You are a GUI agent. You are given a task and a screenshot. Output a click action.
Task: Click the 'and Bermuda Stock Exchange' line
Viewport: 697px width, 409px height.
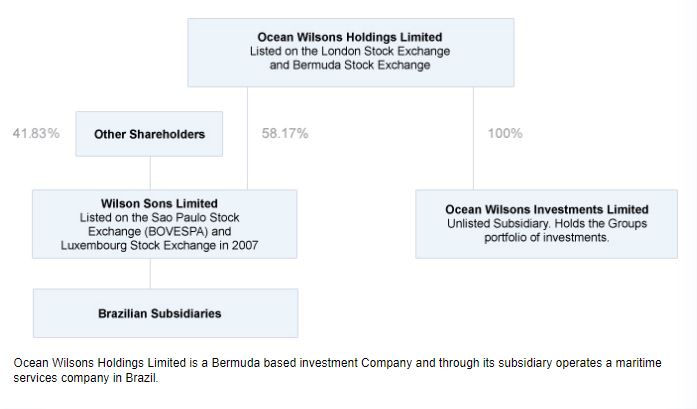pos(350,65)
